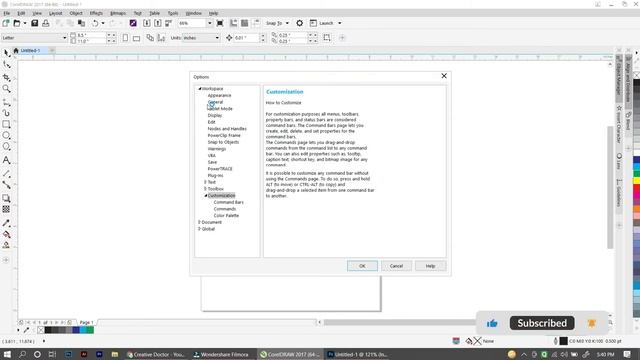This screenshot has height=360, width=640.
Task: Expand the Global node in Options tree
Action: tap(199, 229)
